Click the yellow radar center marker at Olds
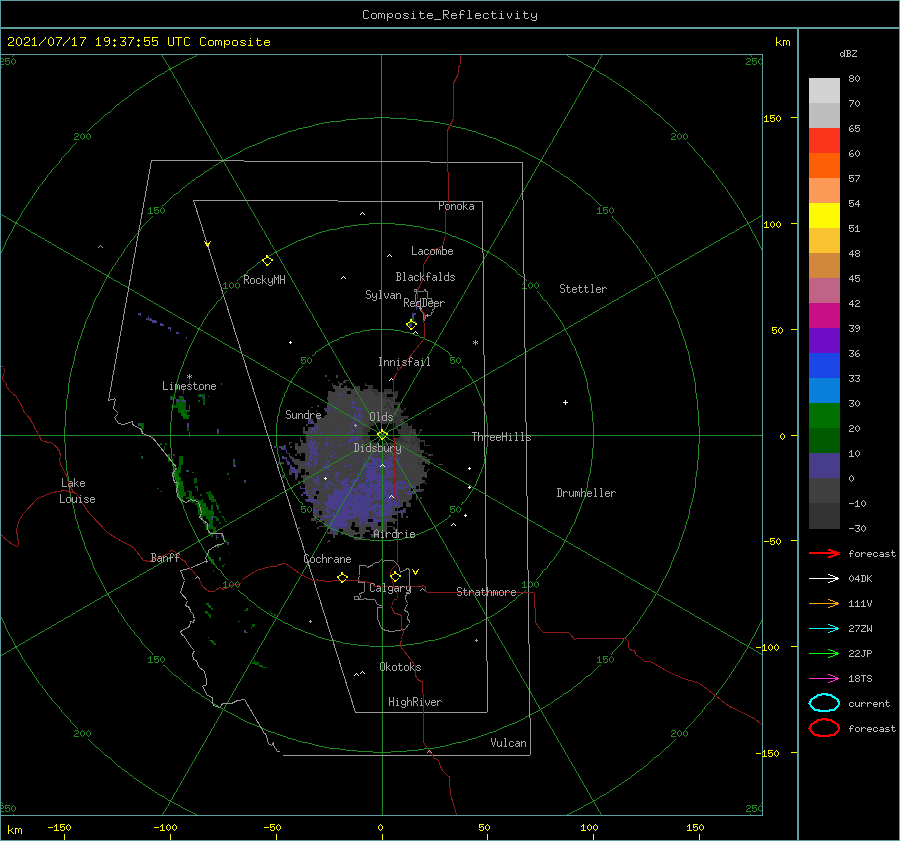900x841 pixels. point(382,435)
